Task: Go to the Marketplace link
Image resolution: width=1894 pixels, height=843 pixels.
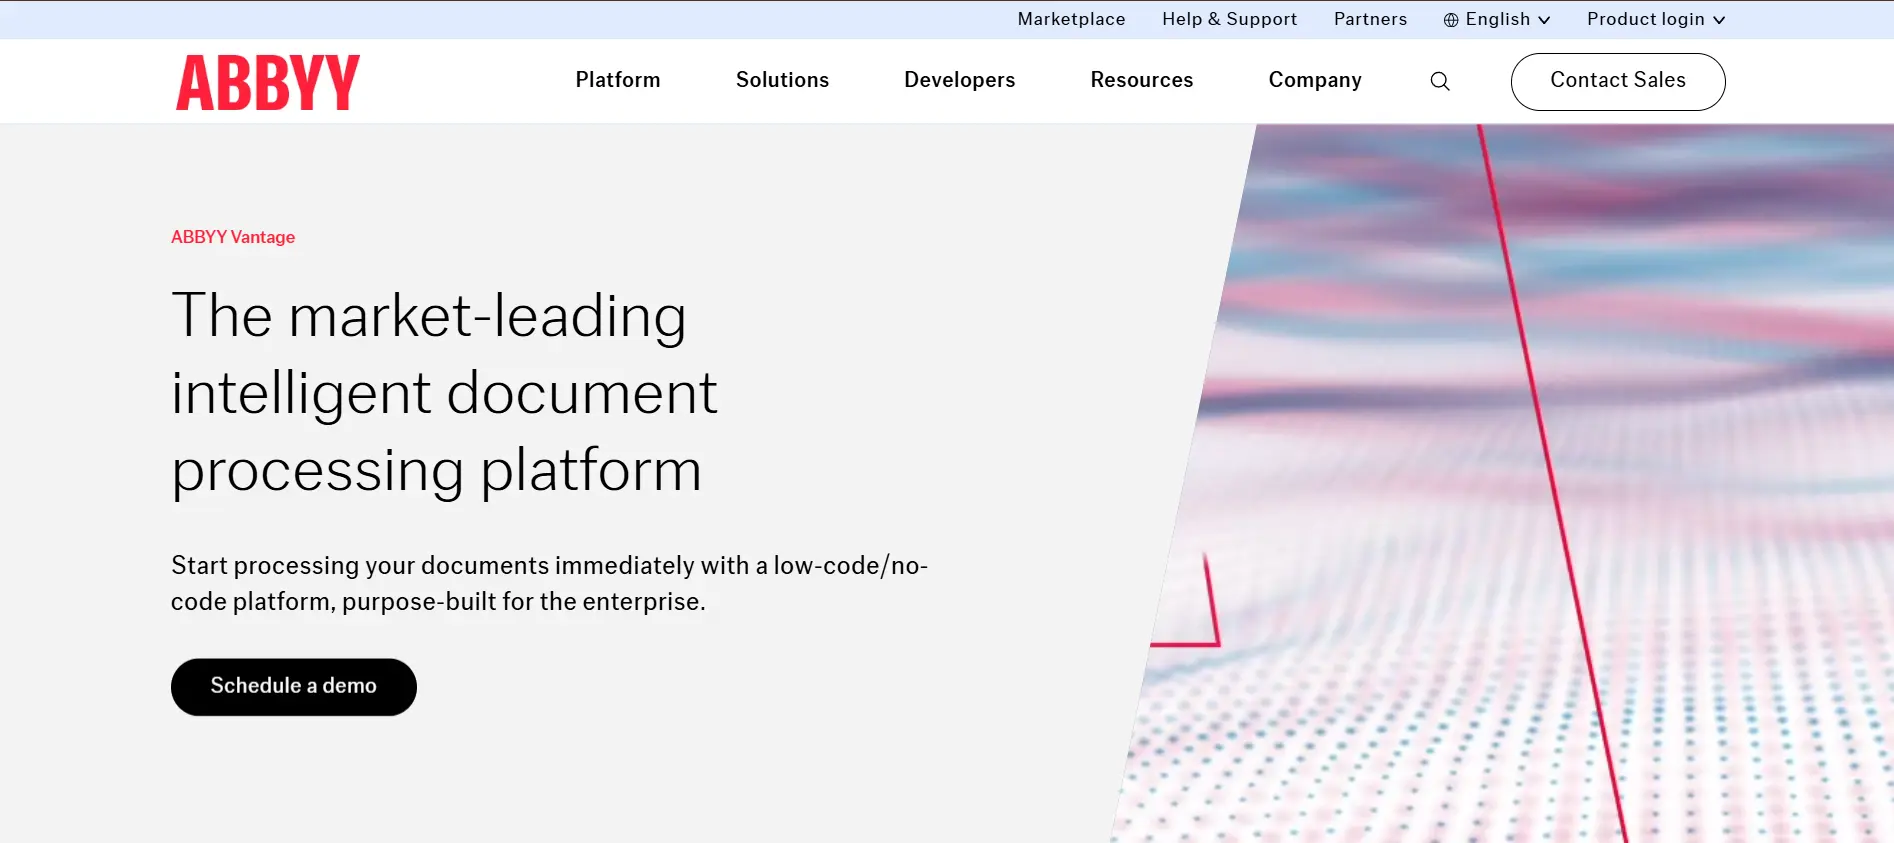Action: coord(1071,19)
